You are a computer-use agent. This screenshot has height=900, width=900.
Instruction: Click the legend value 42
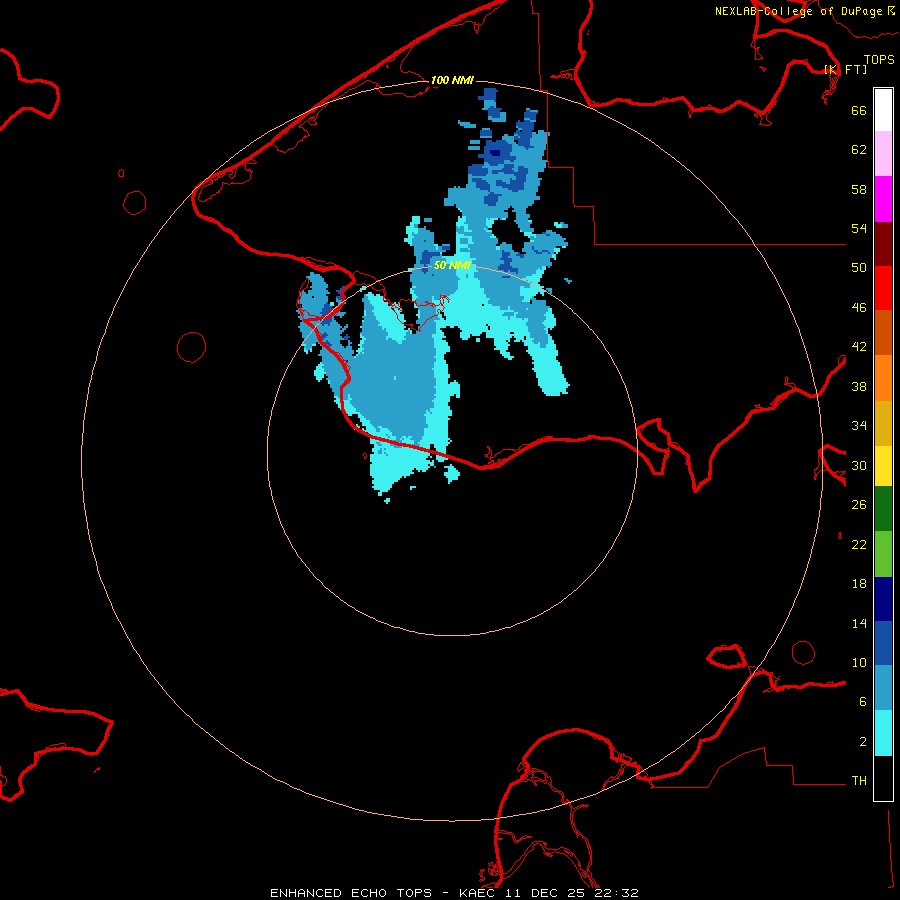(x=859, y=347)
